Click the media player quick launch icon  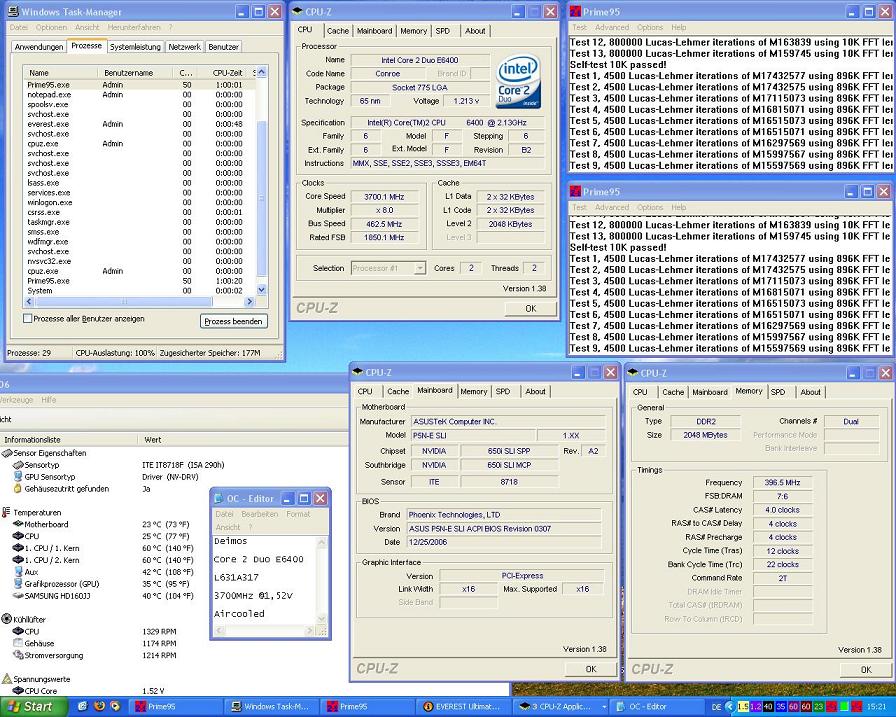click(x=115, y=707)
